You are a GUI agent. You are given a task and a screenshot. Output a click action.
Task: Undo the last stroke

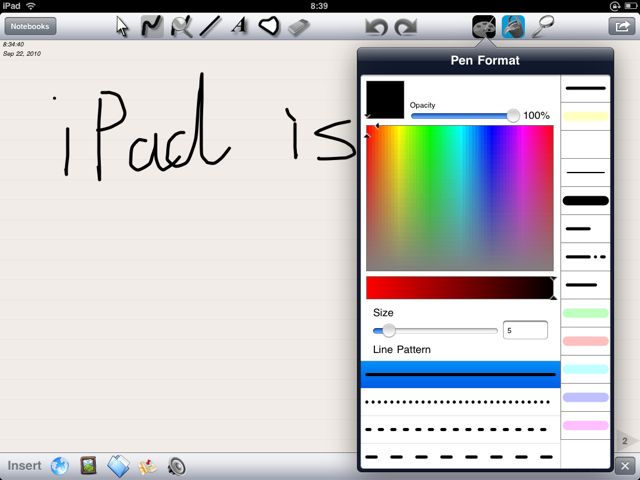click(x=376, y=27)
